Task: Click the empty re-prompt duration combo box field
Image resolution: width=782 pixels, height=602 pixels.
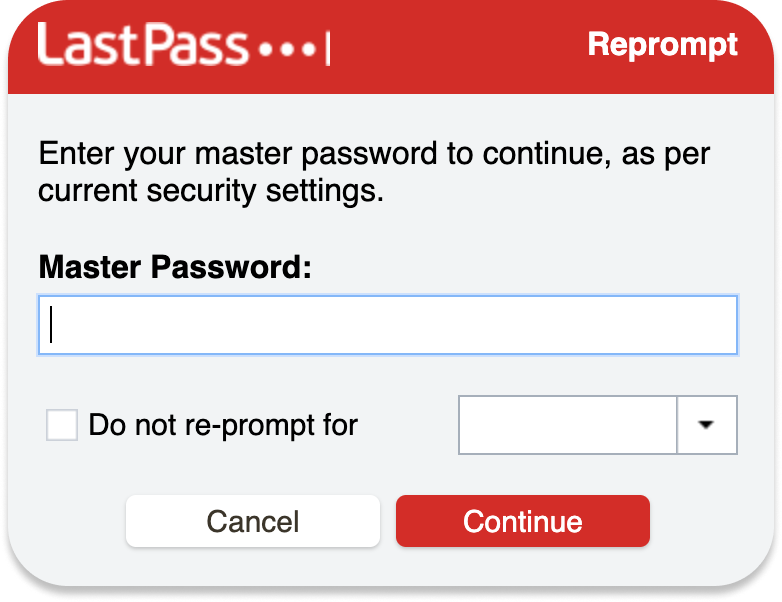Action: (568, 425)
